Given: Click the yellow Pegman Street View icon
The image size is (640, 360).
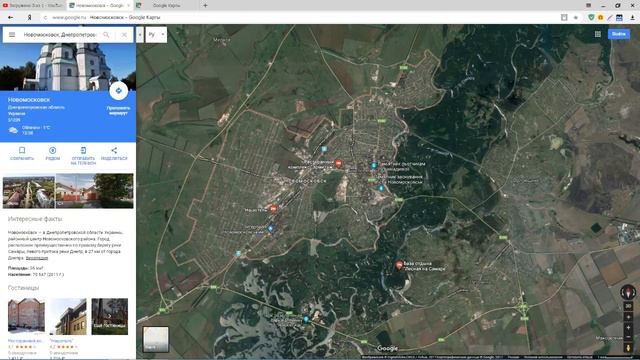Looking at the screenshot, I should (x=628, y=348).
